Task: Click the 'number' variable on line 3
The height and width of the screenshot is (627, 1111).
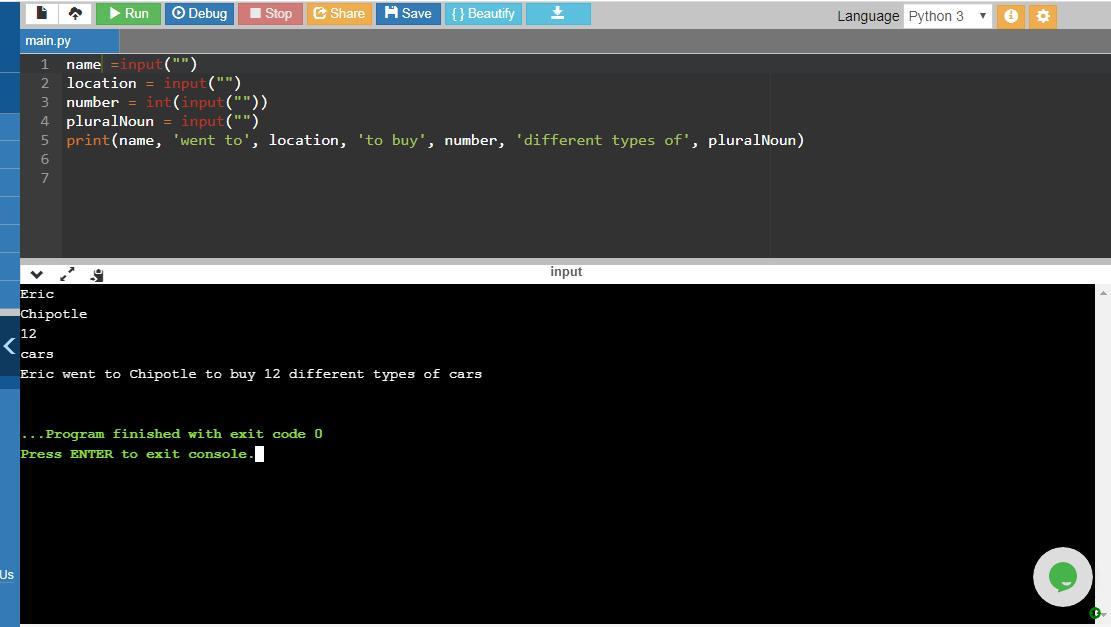Action: [92, 102]
